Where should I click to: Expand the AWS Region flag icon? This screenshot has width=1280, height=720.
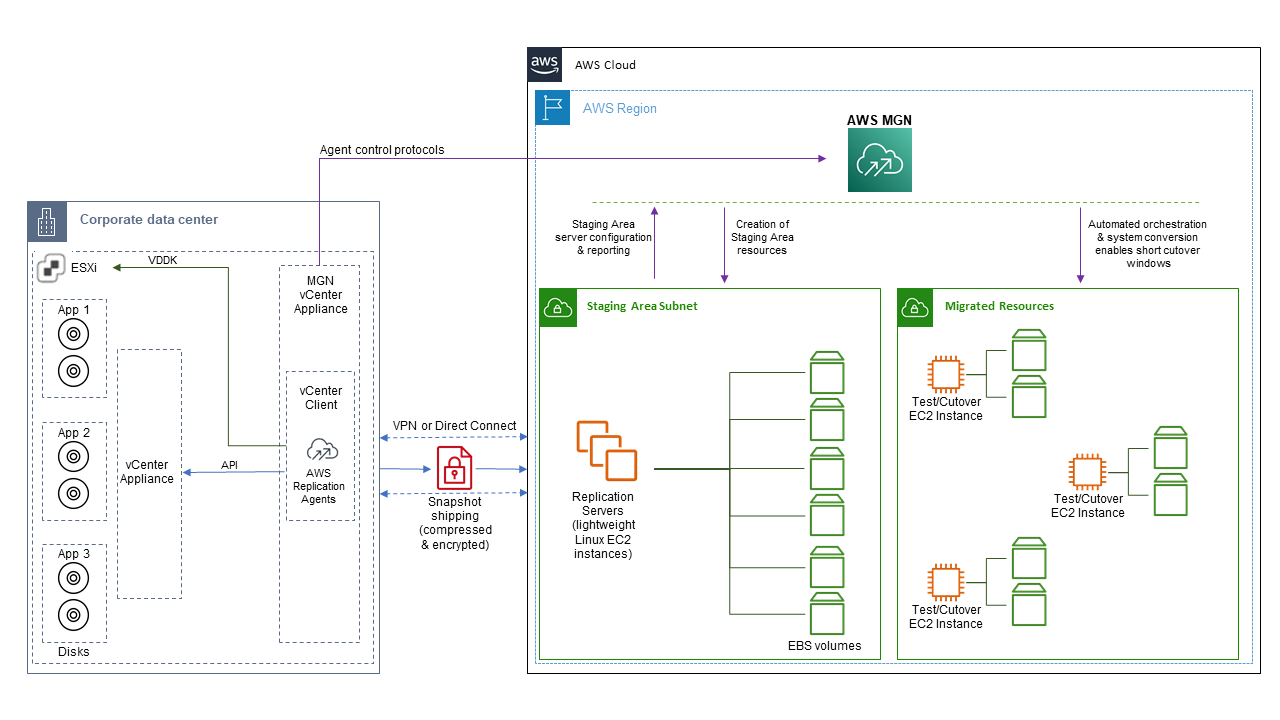point(553,108)
